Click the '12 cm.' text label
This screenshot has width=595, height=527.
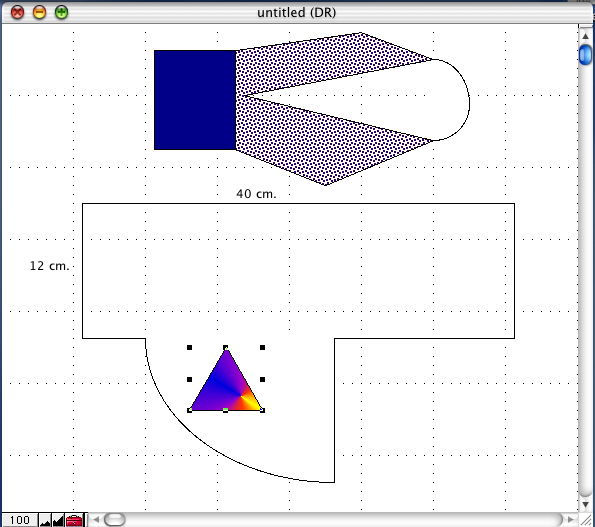(x=49, y=266)
